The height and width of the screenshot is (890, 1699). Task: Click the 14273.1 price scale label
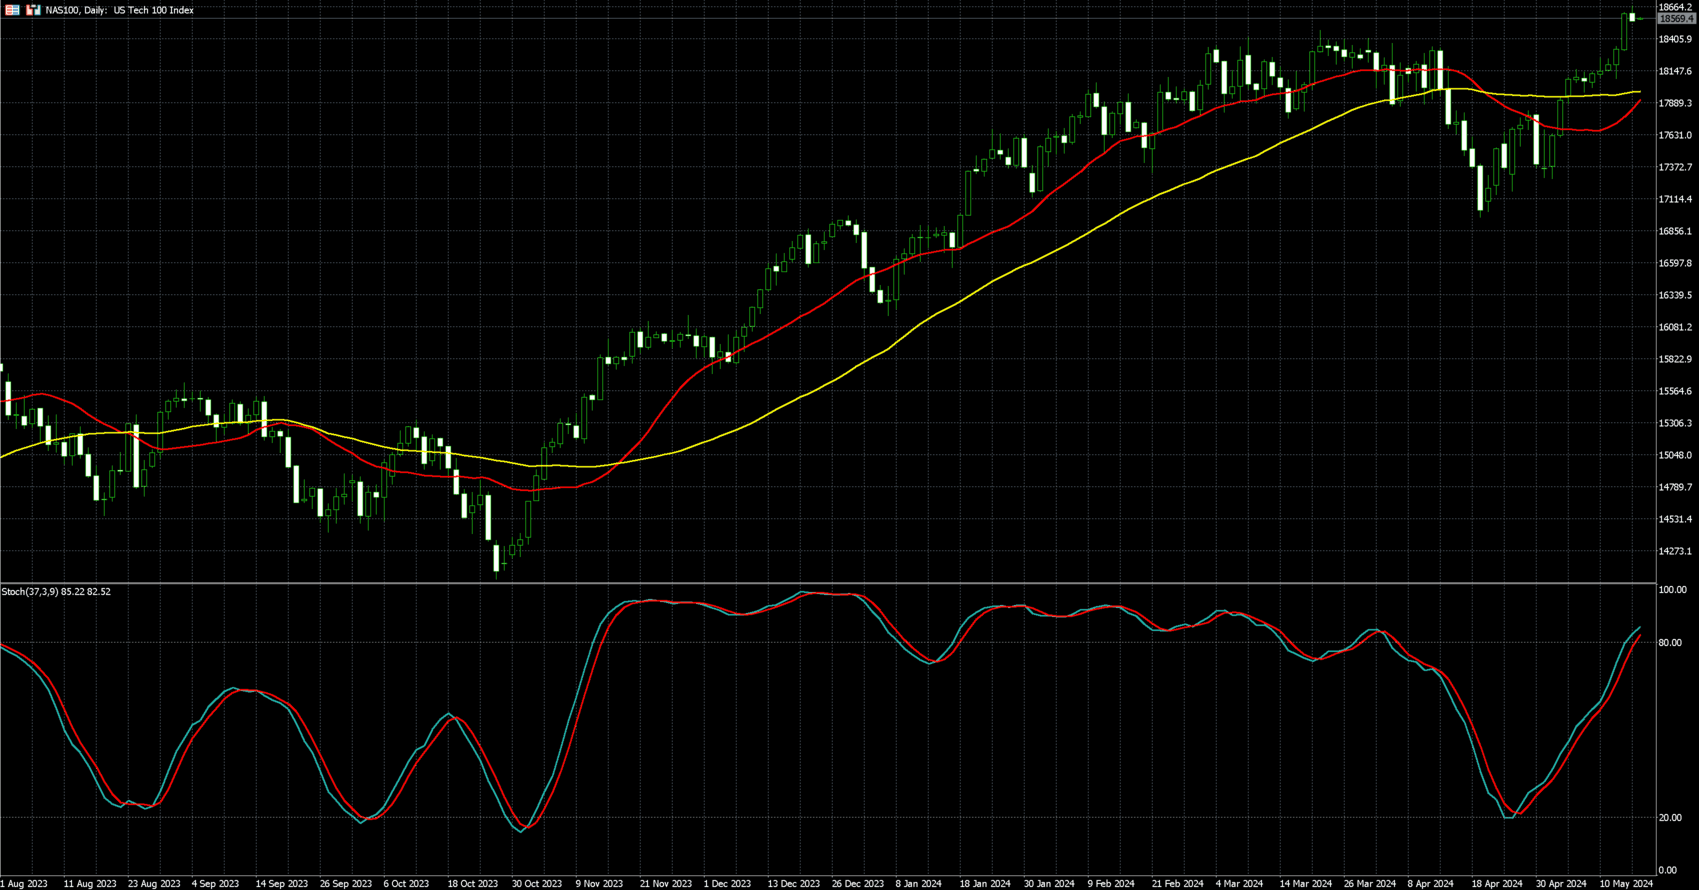coord(1676,551)
